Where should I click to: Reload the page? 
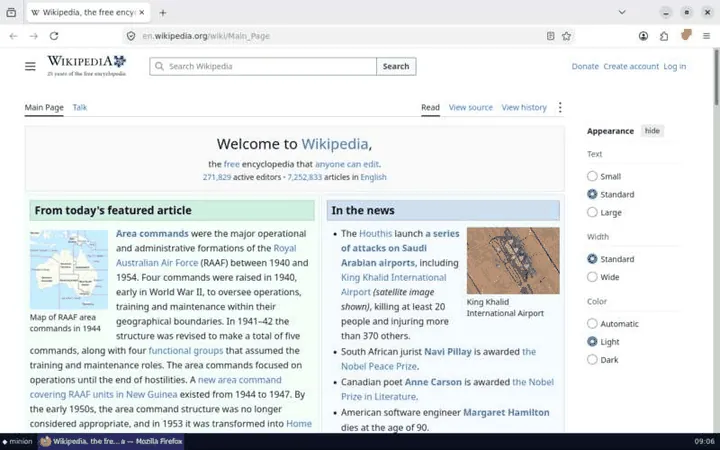(54, 36)
